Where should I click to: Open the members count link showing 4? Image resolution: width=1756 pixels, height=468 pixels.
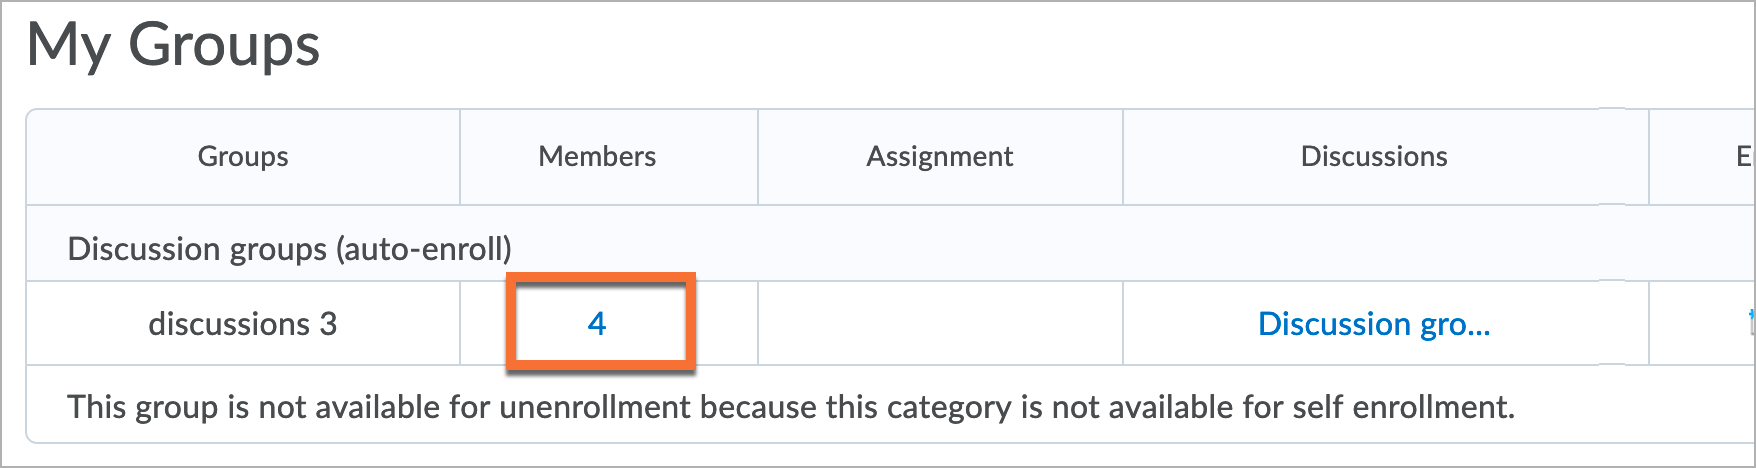click(x=597, y=324)
